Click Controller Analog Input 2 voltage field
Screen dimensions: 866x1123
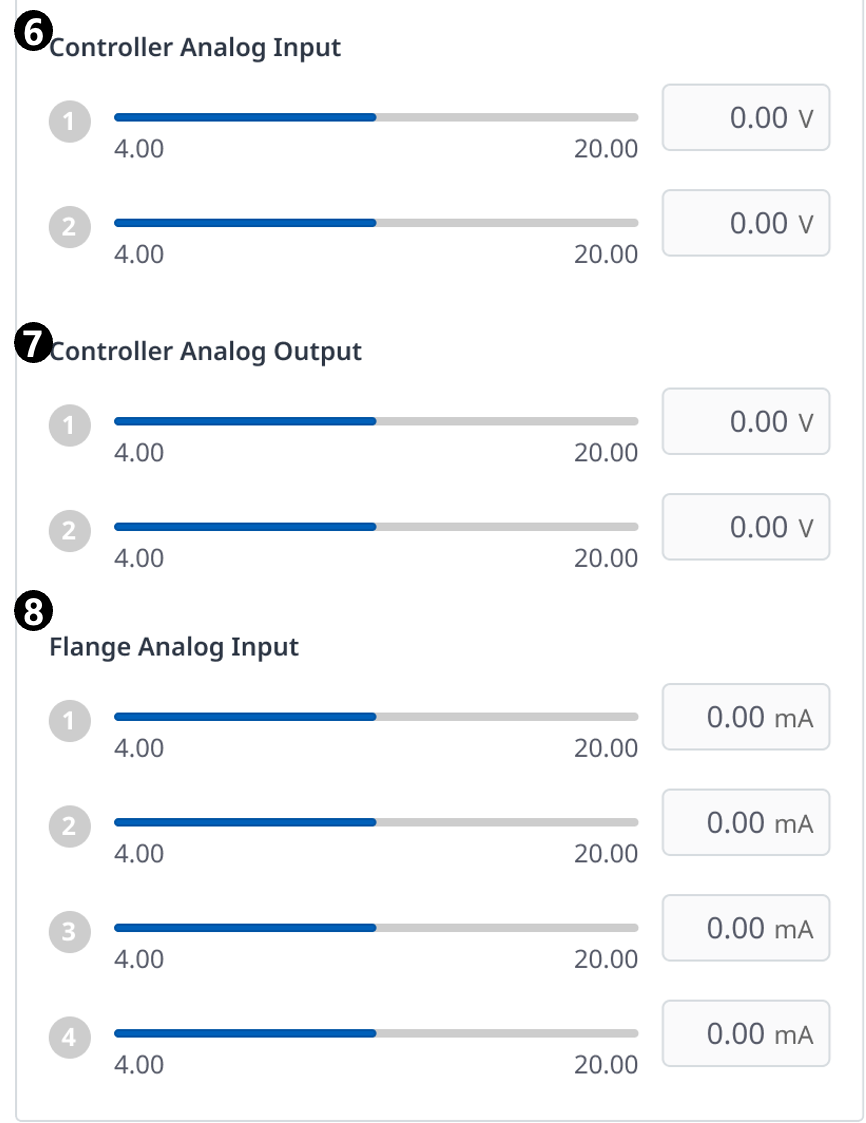point(746,223)
